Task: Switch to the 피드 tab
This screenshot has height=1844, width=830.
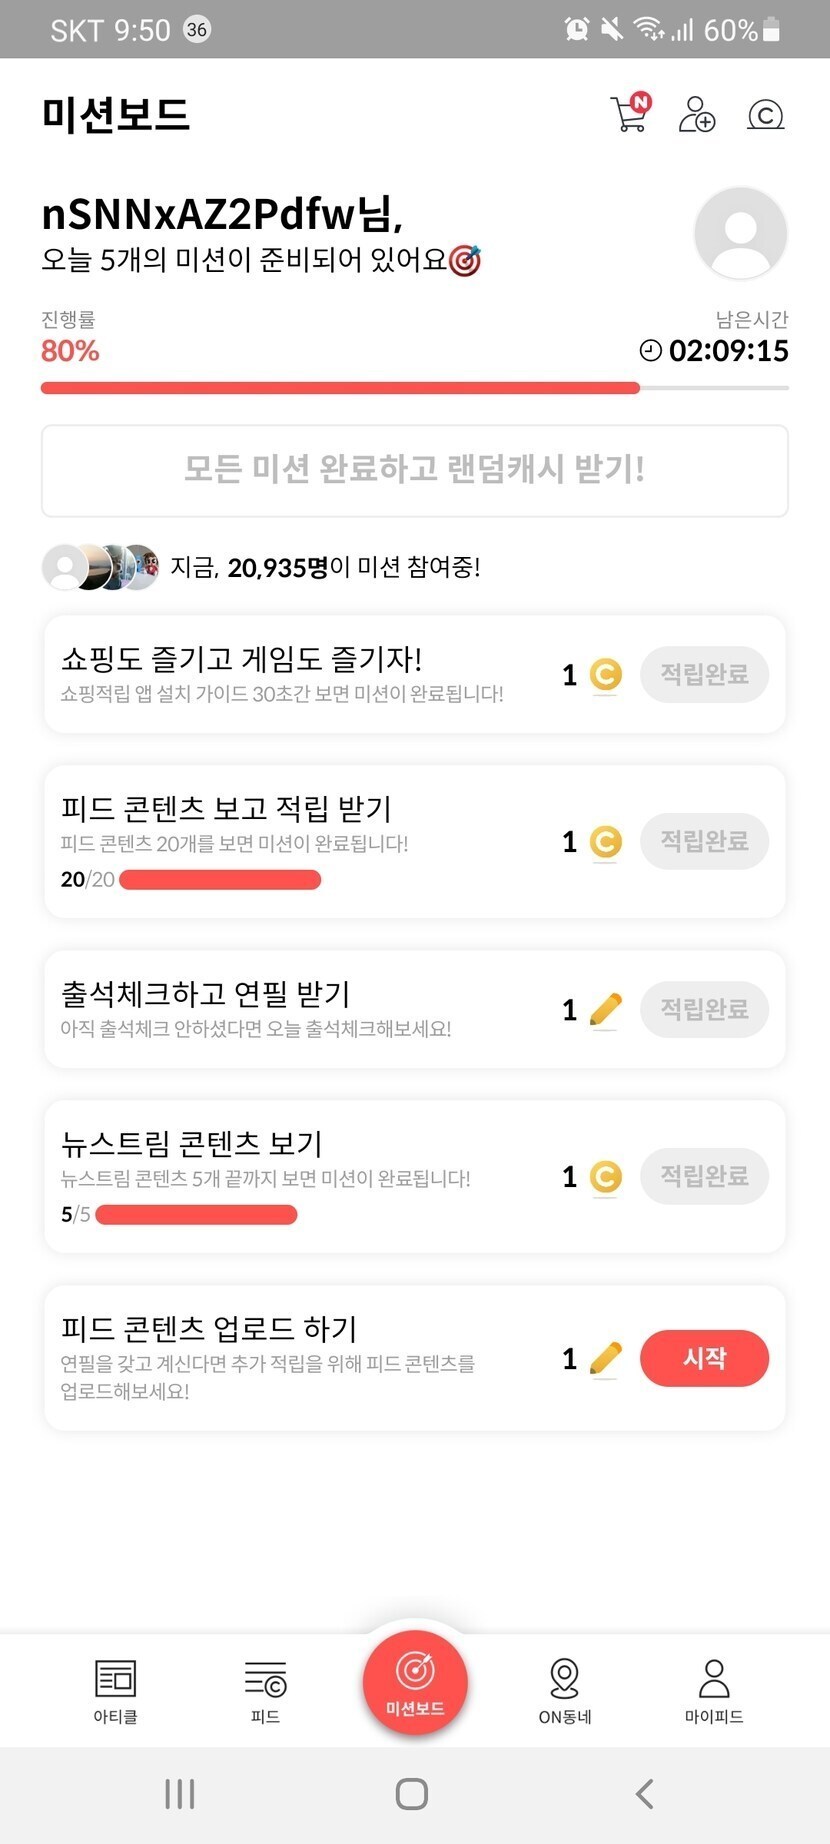Action: coord(265,1690)
